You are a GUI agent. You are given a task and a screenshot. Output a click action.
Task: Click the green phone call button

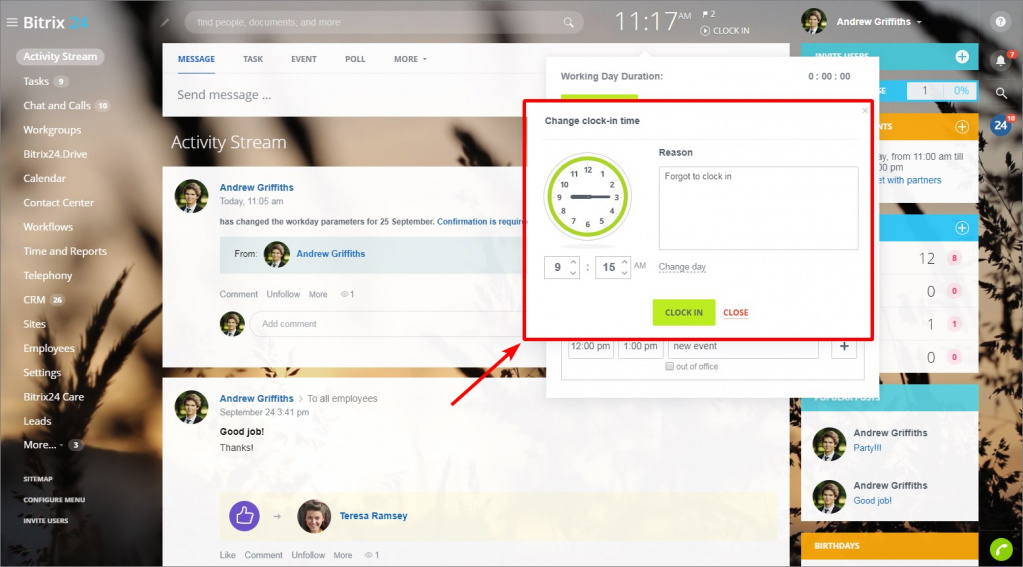[1001, 550]
